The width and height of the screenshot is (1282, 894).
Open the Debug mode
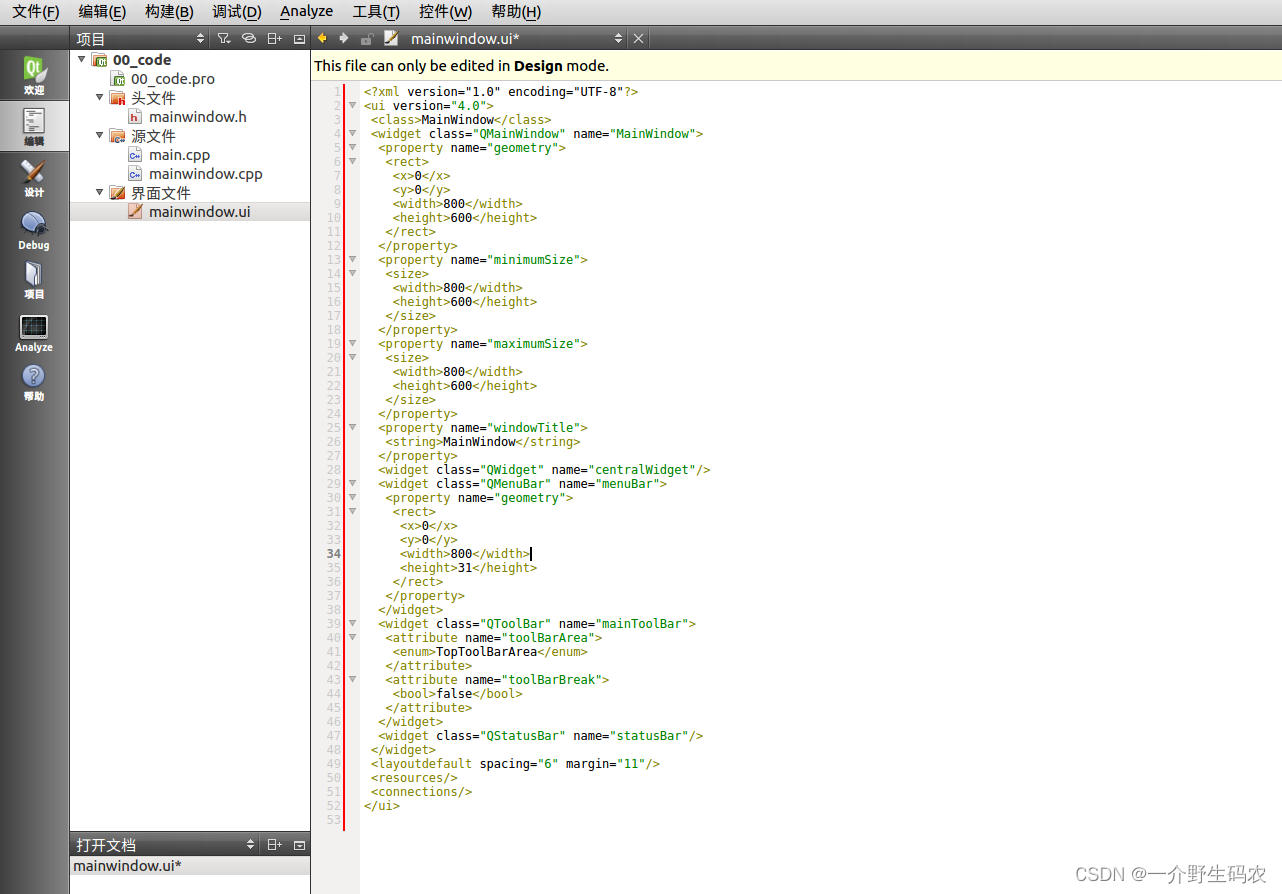click(34, 230)
